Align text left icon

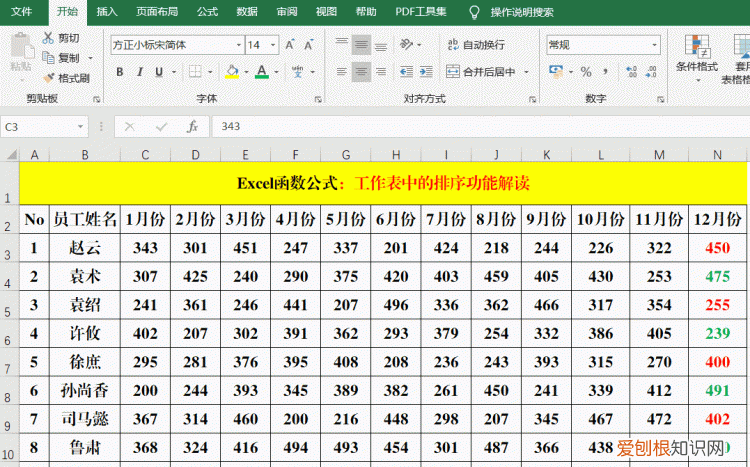pyautogui.click(x=342, y=72)
